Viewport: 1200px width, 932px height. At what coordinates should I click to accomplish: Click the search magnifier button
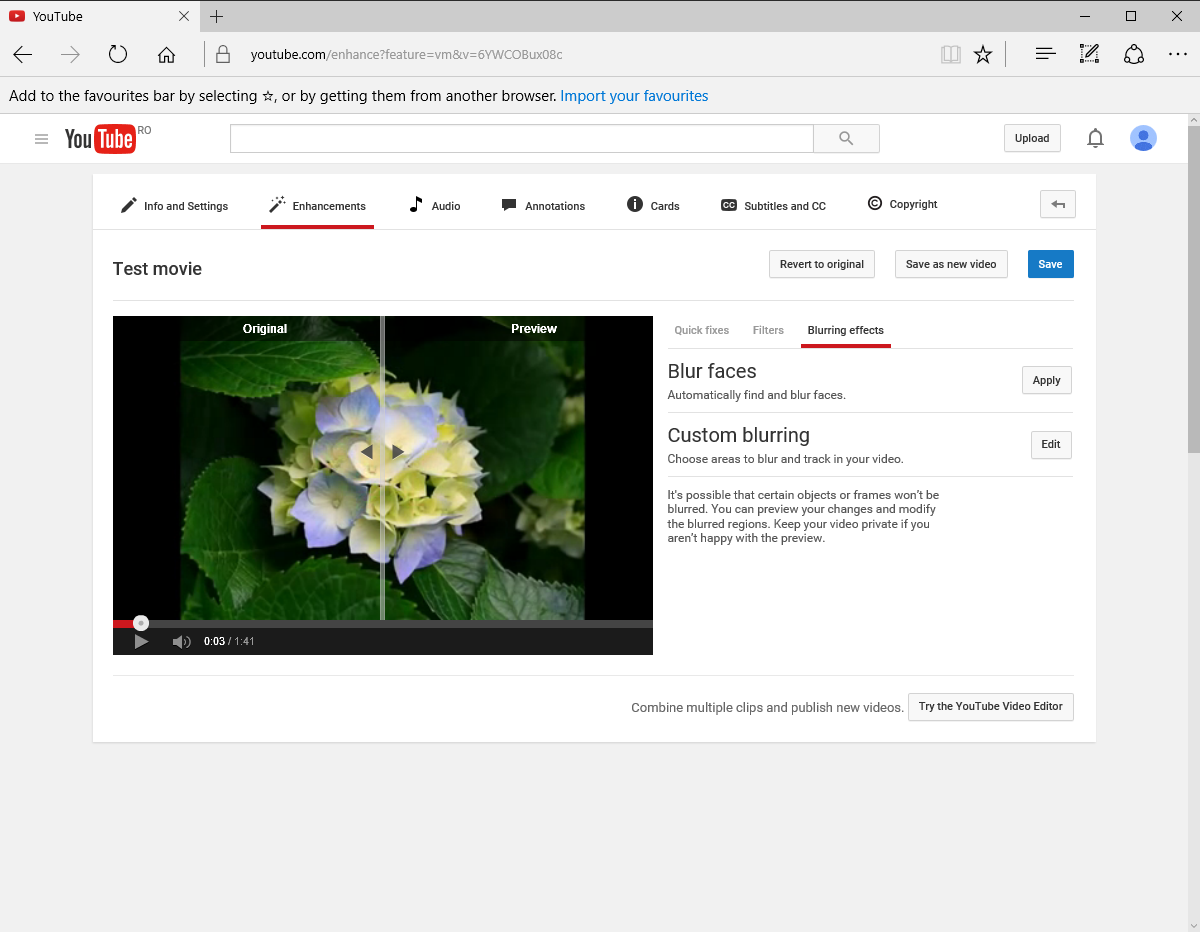click(x=846, y=139)
